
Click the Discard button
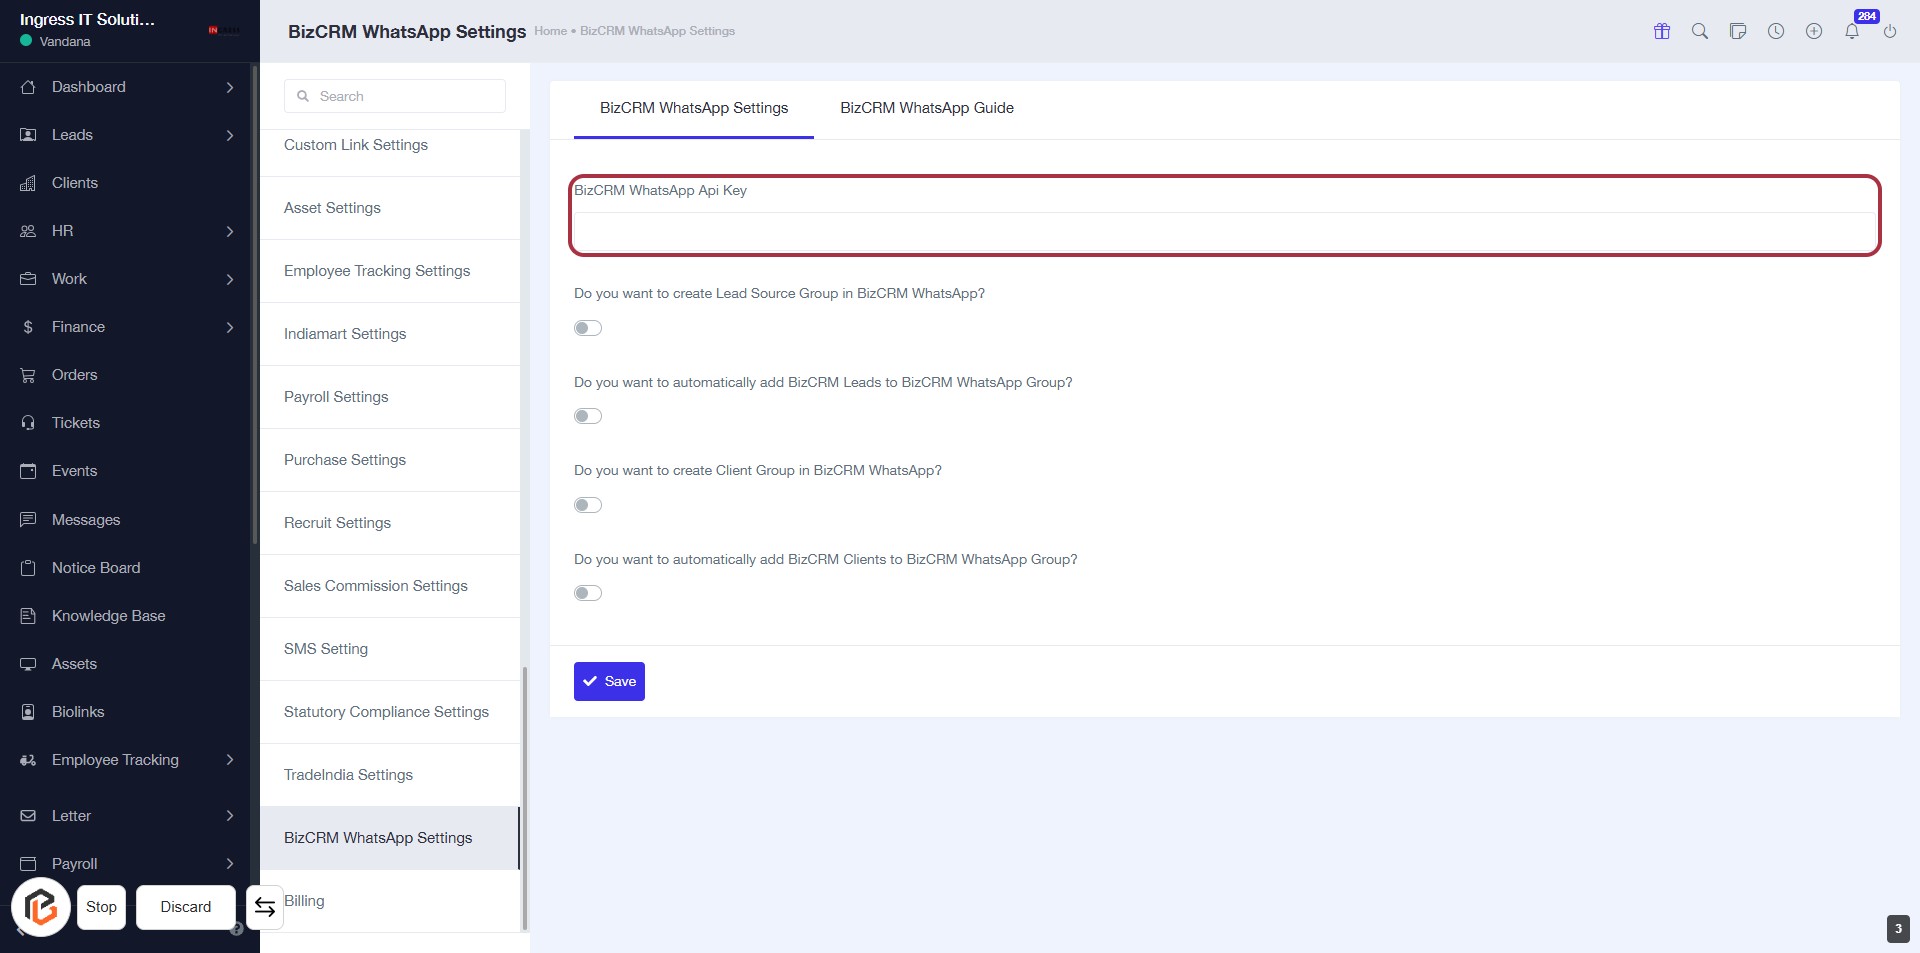(x=186, y=907)
